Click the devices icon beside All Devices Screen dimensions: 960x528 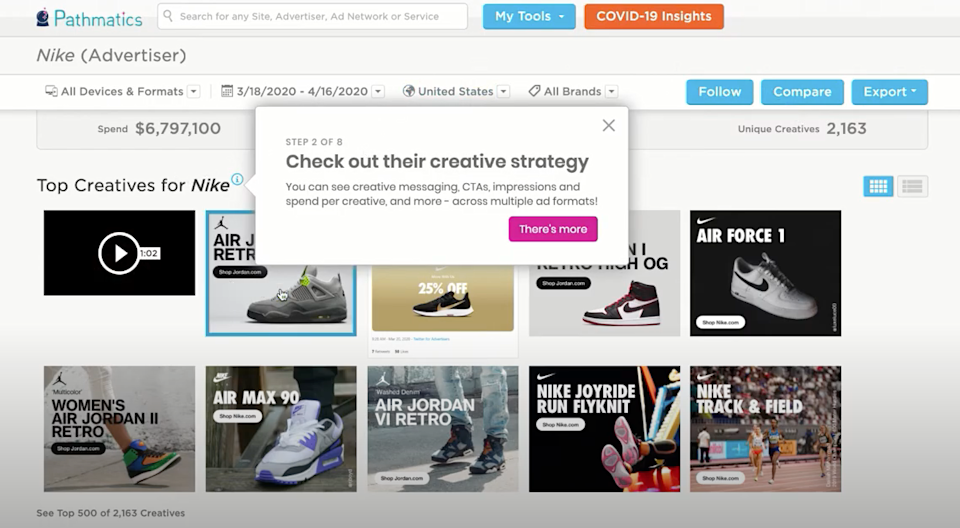point(51,91)
